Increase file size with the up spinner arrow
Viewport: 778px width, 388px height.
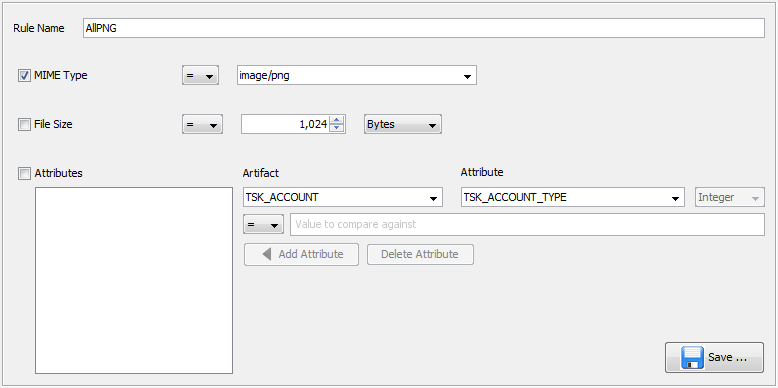(337, 120)
